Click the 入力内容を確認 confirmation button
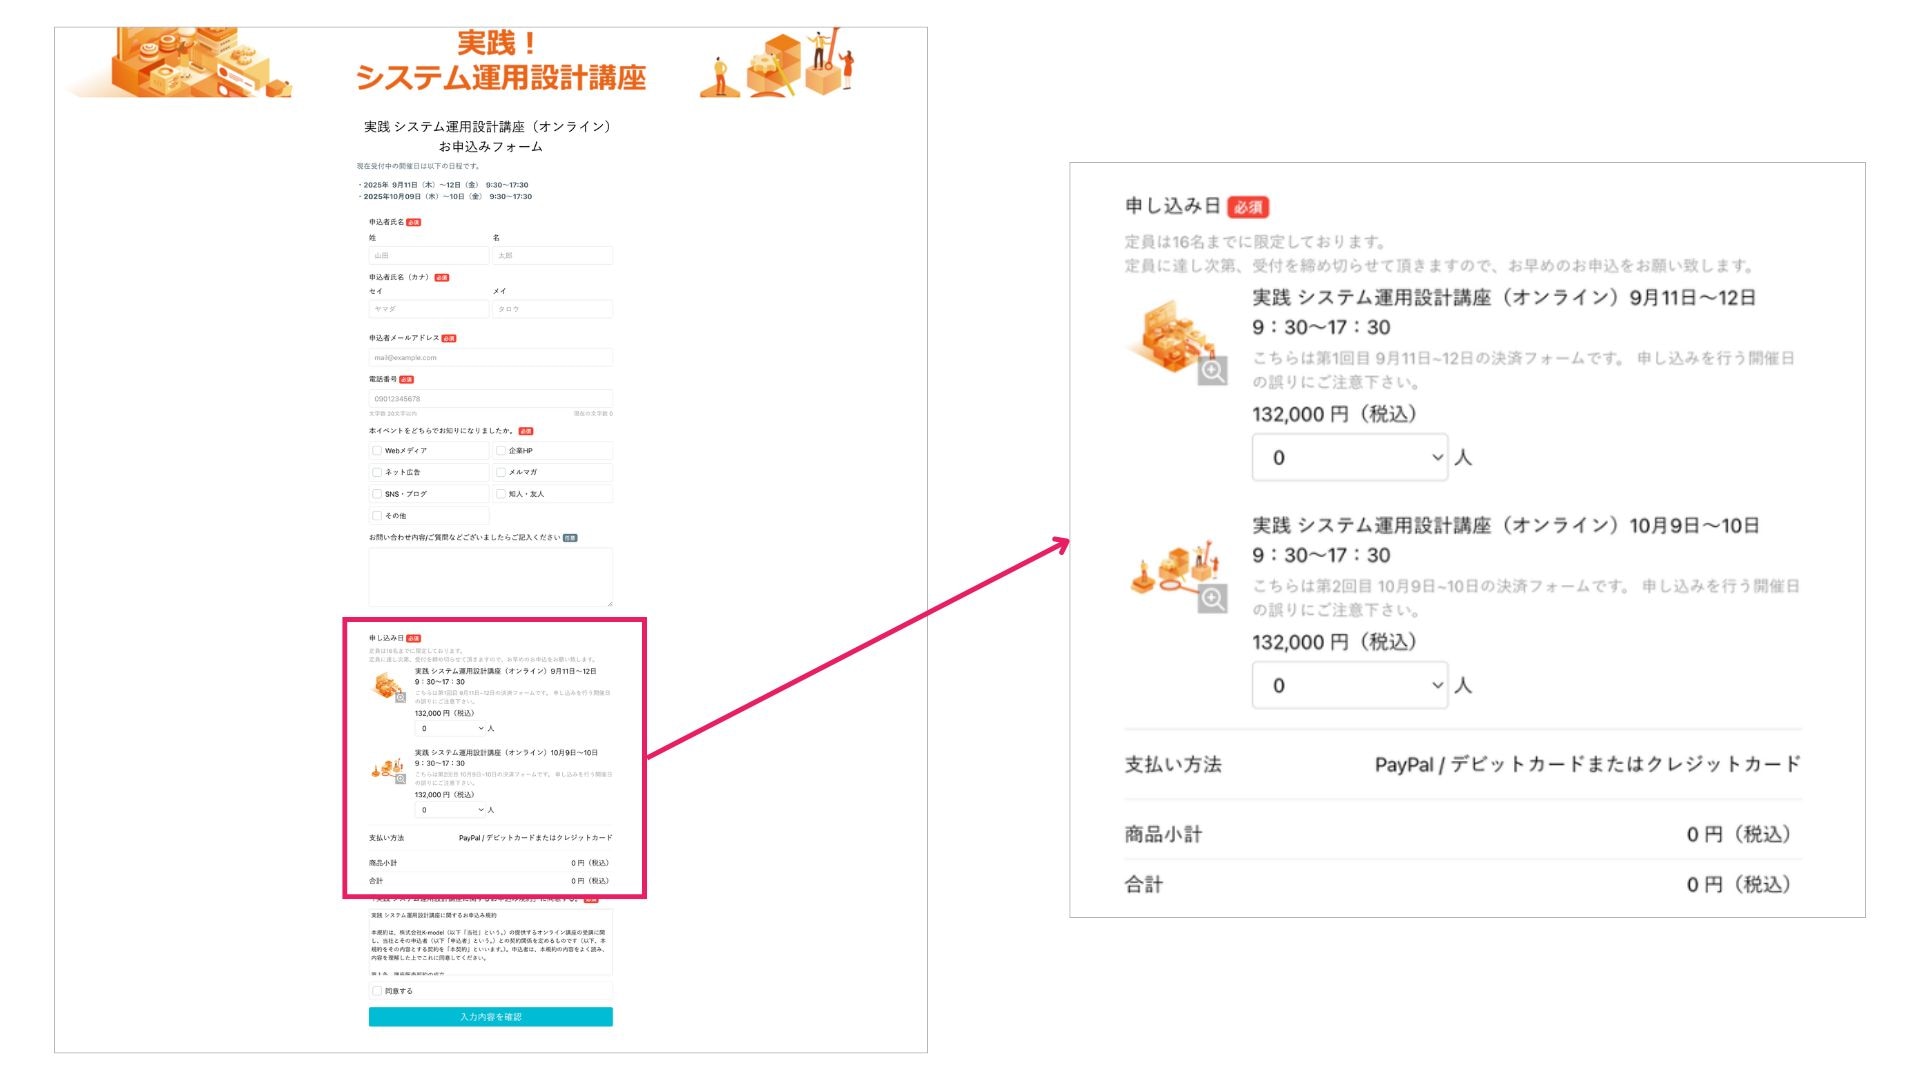 (491, 1016)
